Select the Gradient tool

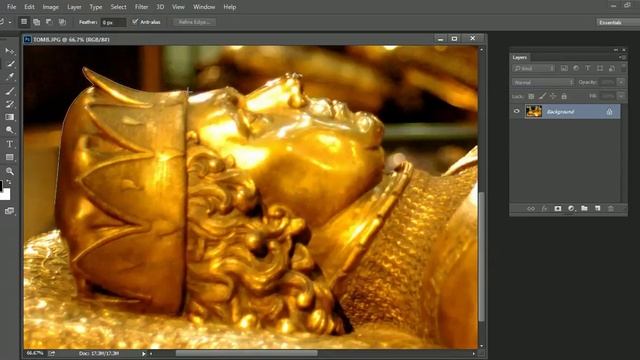10,117
